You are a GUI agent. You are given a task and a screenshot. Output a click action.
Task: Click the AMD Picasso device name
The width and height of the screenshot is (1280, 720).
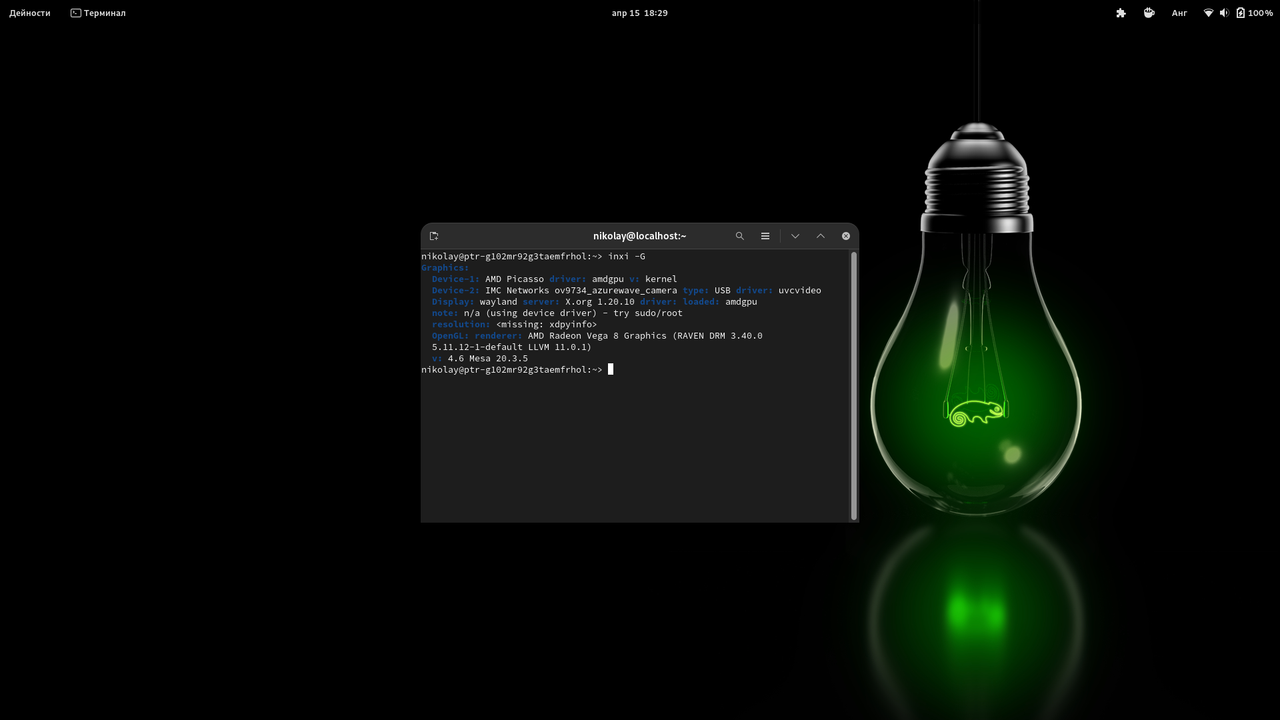pyautogui.click(x=515, y=279)
